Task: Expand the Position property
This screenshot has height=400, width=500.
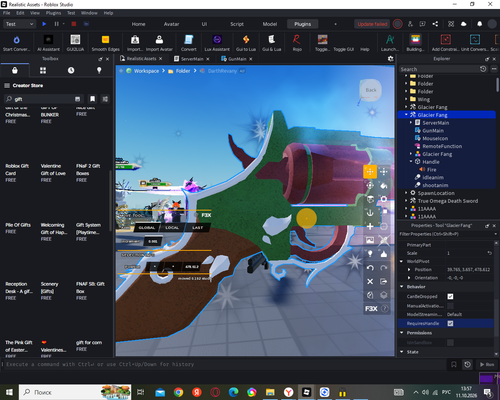Action: [409, 269]
